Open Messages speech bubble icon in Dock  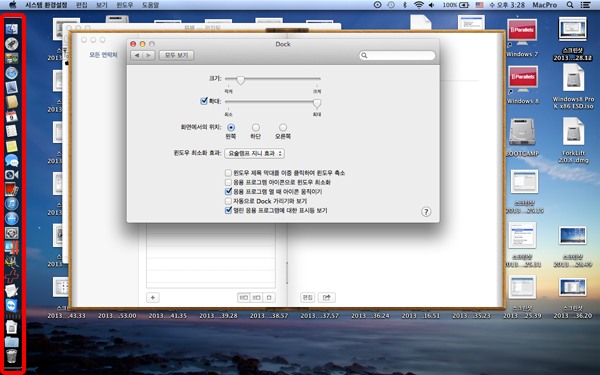11,160
